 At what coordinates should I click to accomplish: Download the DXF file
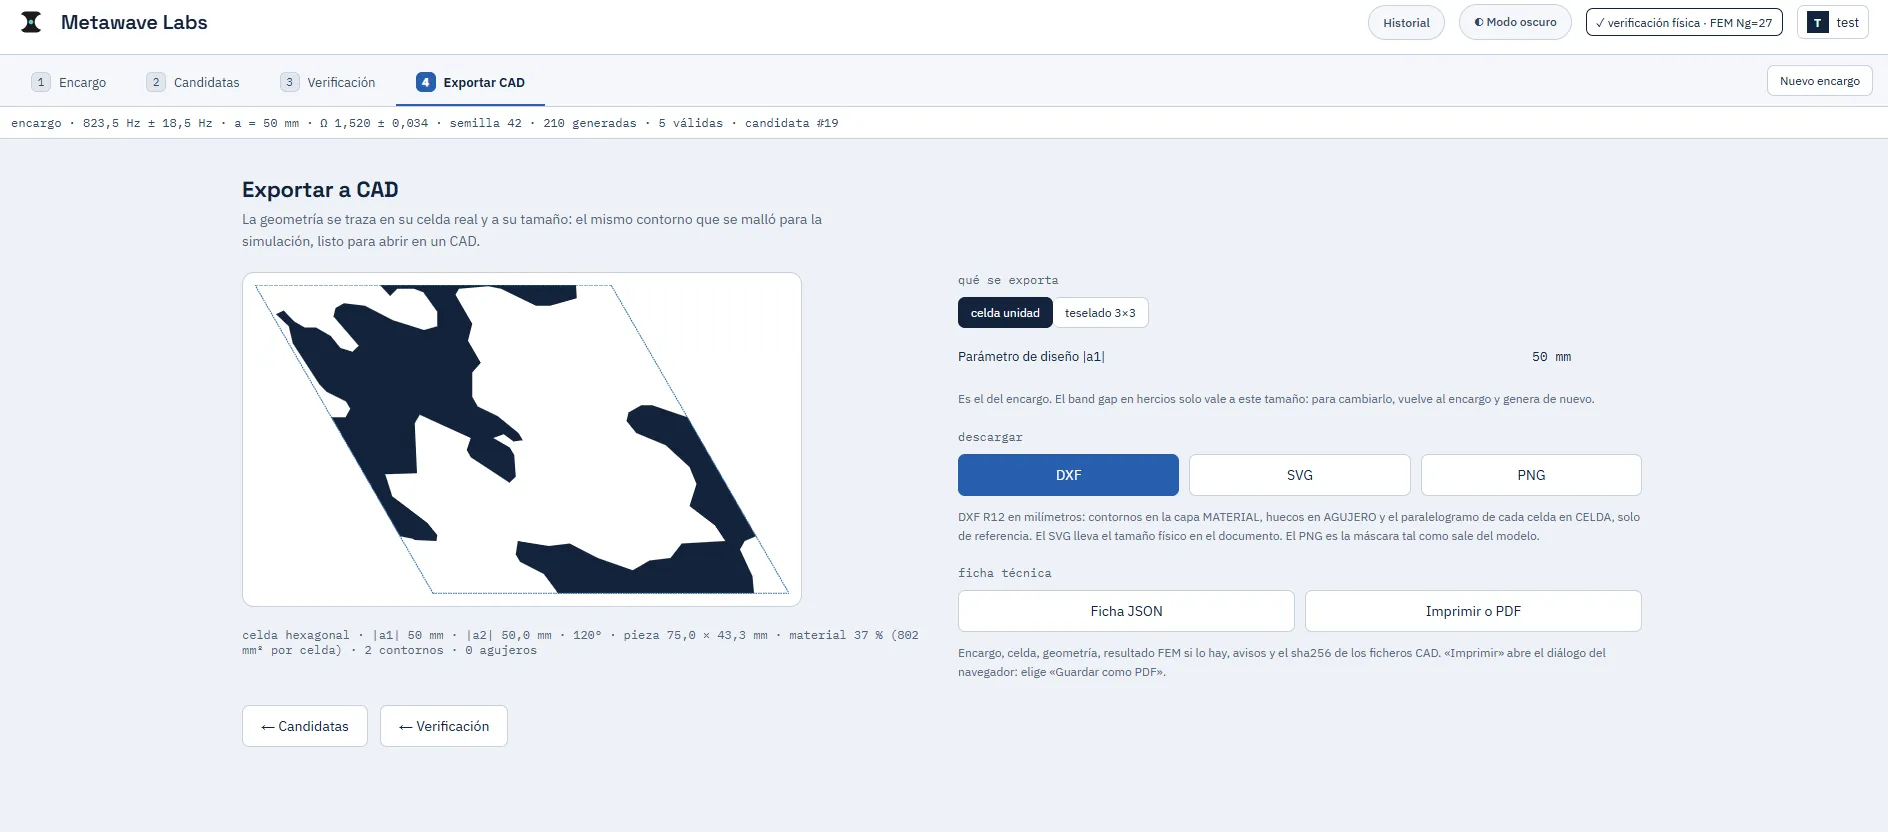tap(1068, 475)
